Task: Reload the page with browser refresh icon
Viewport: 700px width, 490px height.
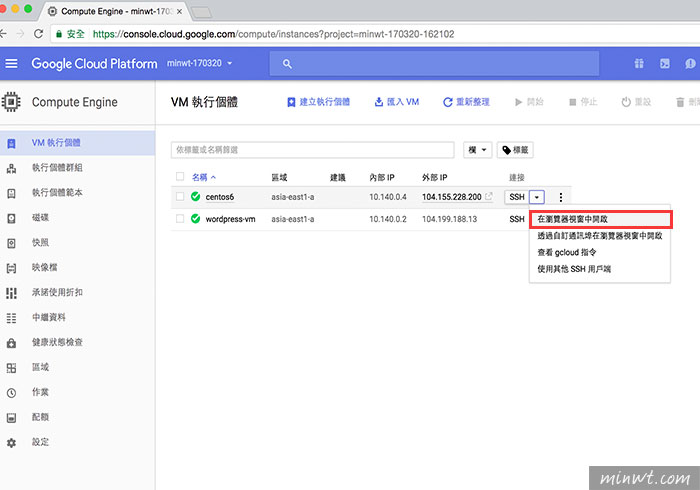Action: pos(39,34)
